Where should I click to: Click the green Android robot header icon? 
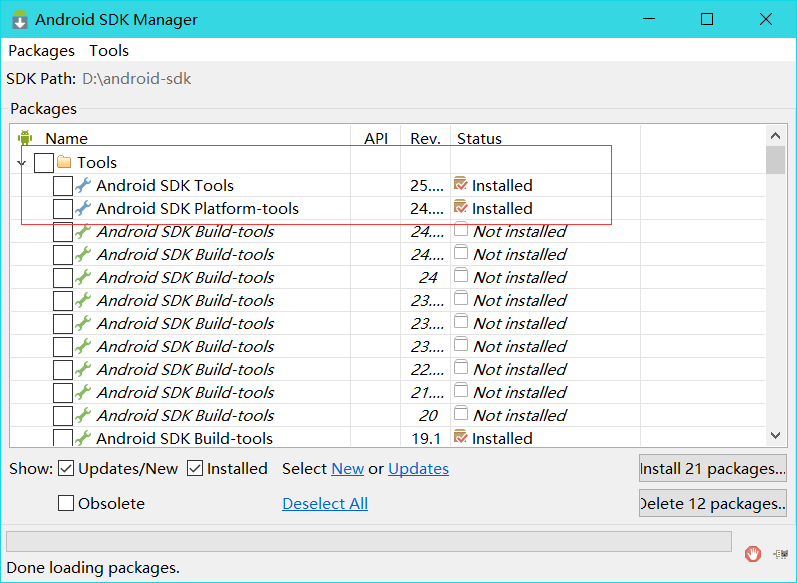pos(25,138)
